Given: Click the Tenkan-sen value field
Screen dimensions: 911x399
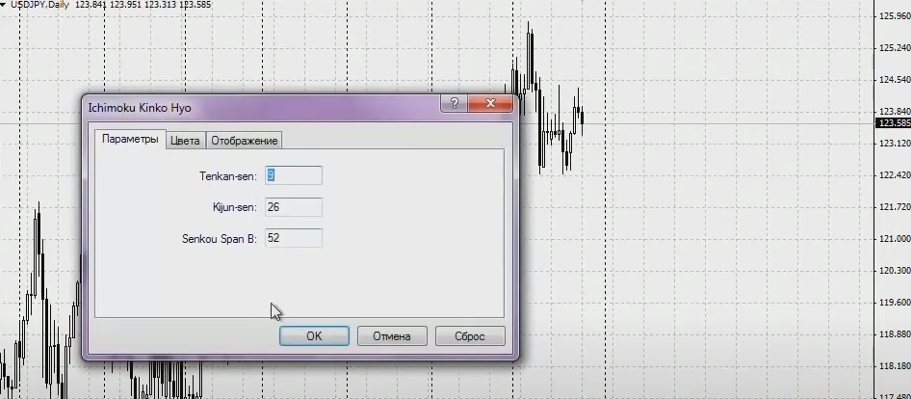Looking at the screenshot, I should [293, 175].
